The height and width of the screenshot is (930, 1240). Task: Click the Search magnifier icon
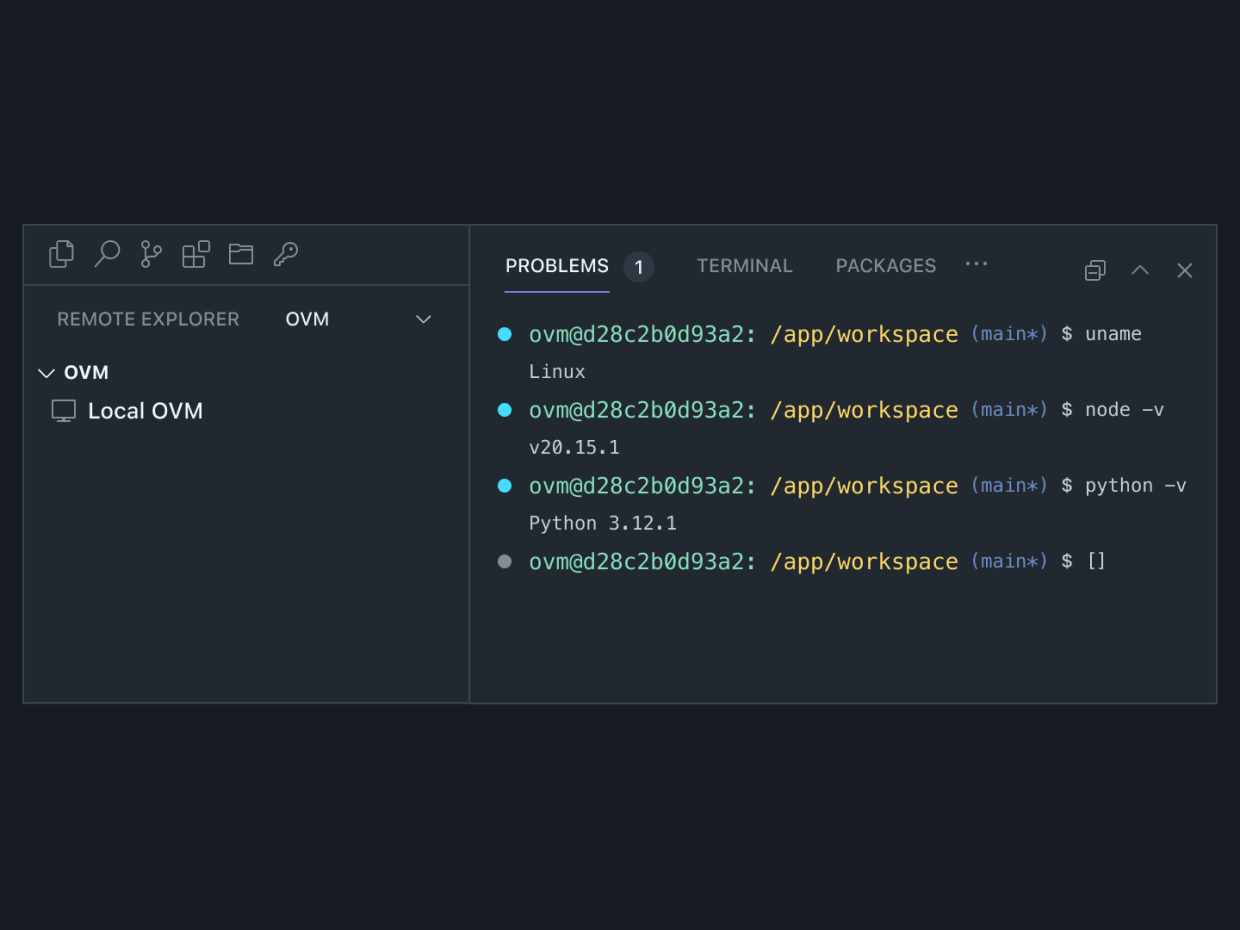click(x=107, y=254)
